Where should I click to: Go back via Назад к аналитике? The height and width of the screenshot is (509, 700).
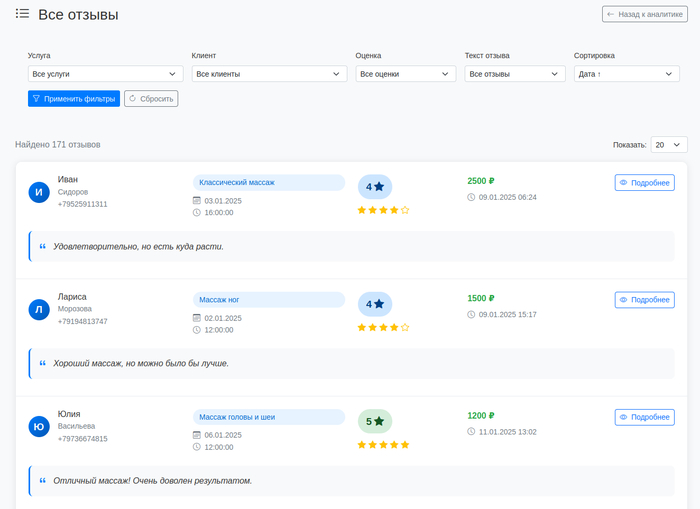click(x=645, y=14)
